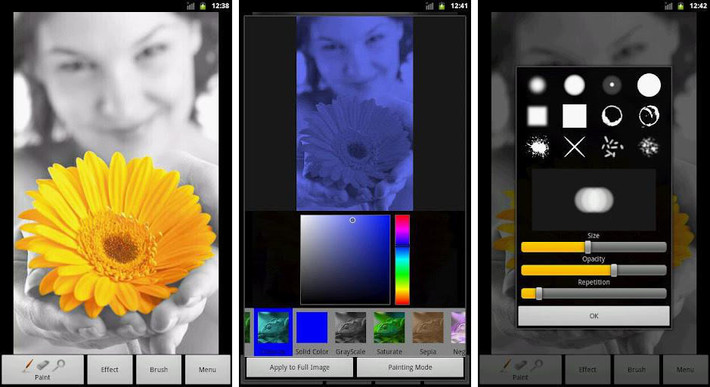Select the thick rough ring brush shape

point(612,116)
